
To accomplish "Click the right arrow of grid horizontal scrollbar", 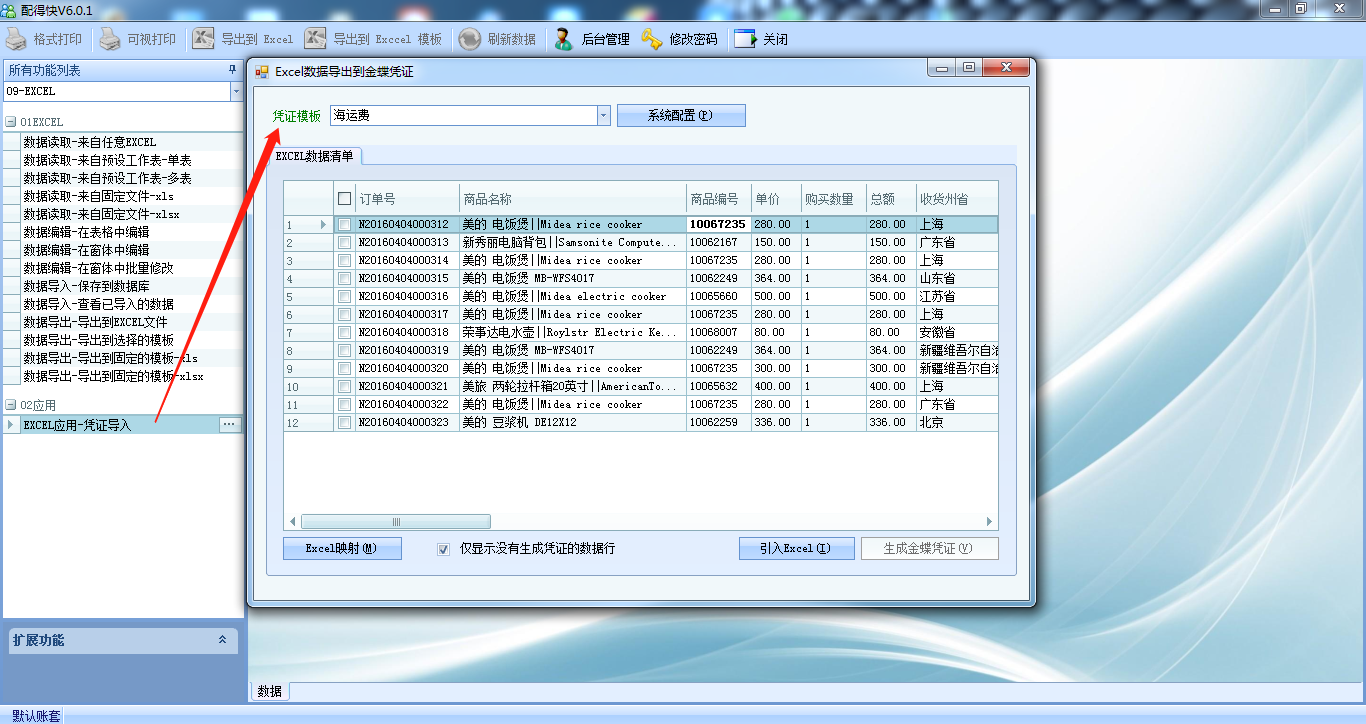I will [990, 522].
